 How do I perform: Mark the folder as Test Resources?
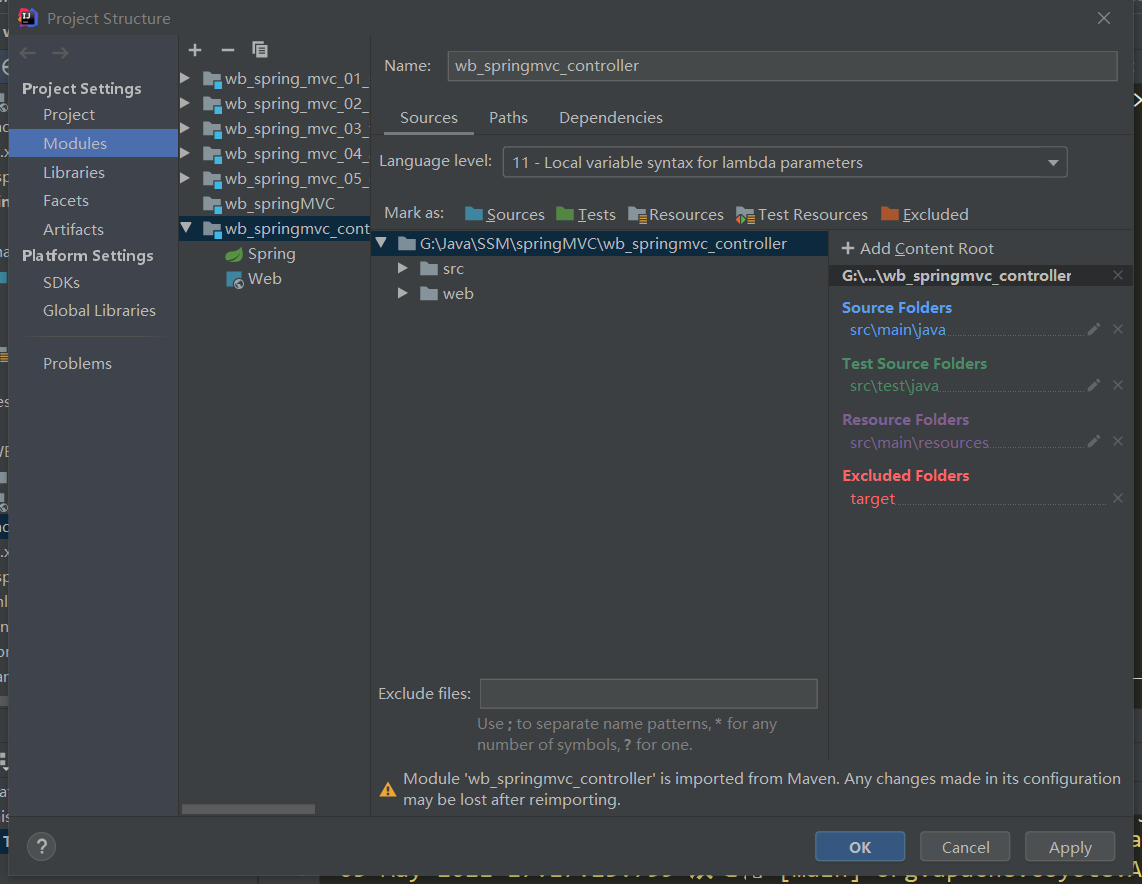pyautogui.click(x=802, y=214)
